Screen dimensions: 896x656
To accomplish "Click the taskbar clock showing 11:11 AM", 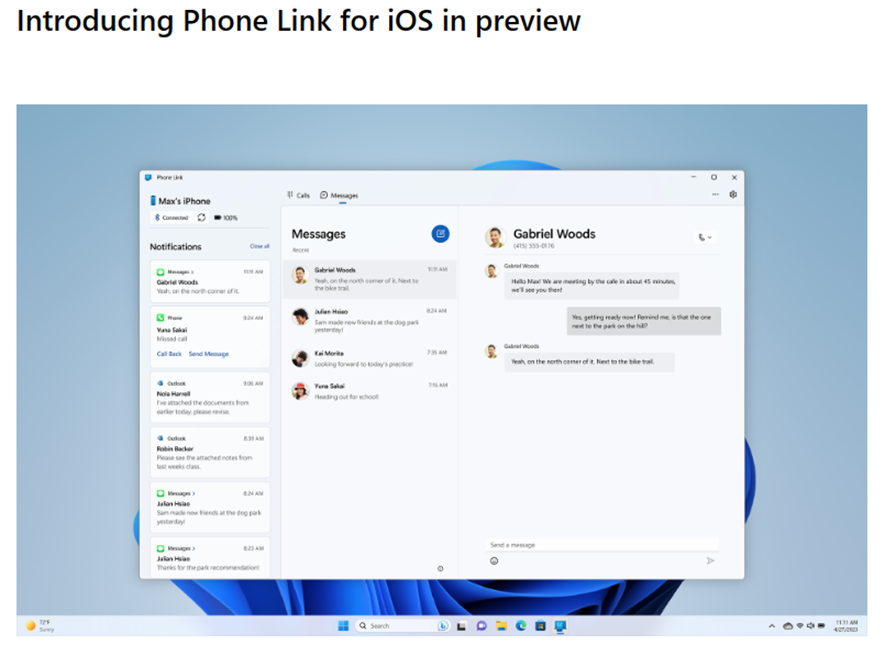I will (846, 626).
